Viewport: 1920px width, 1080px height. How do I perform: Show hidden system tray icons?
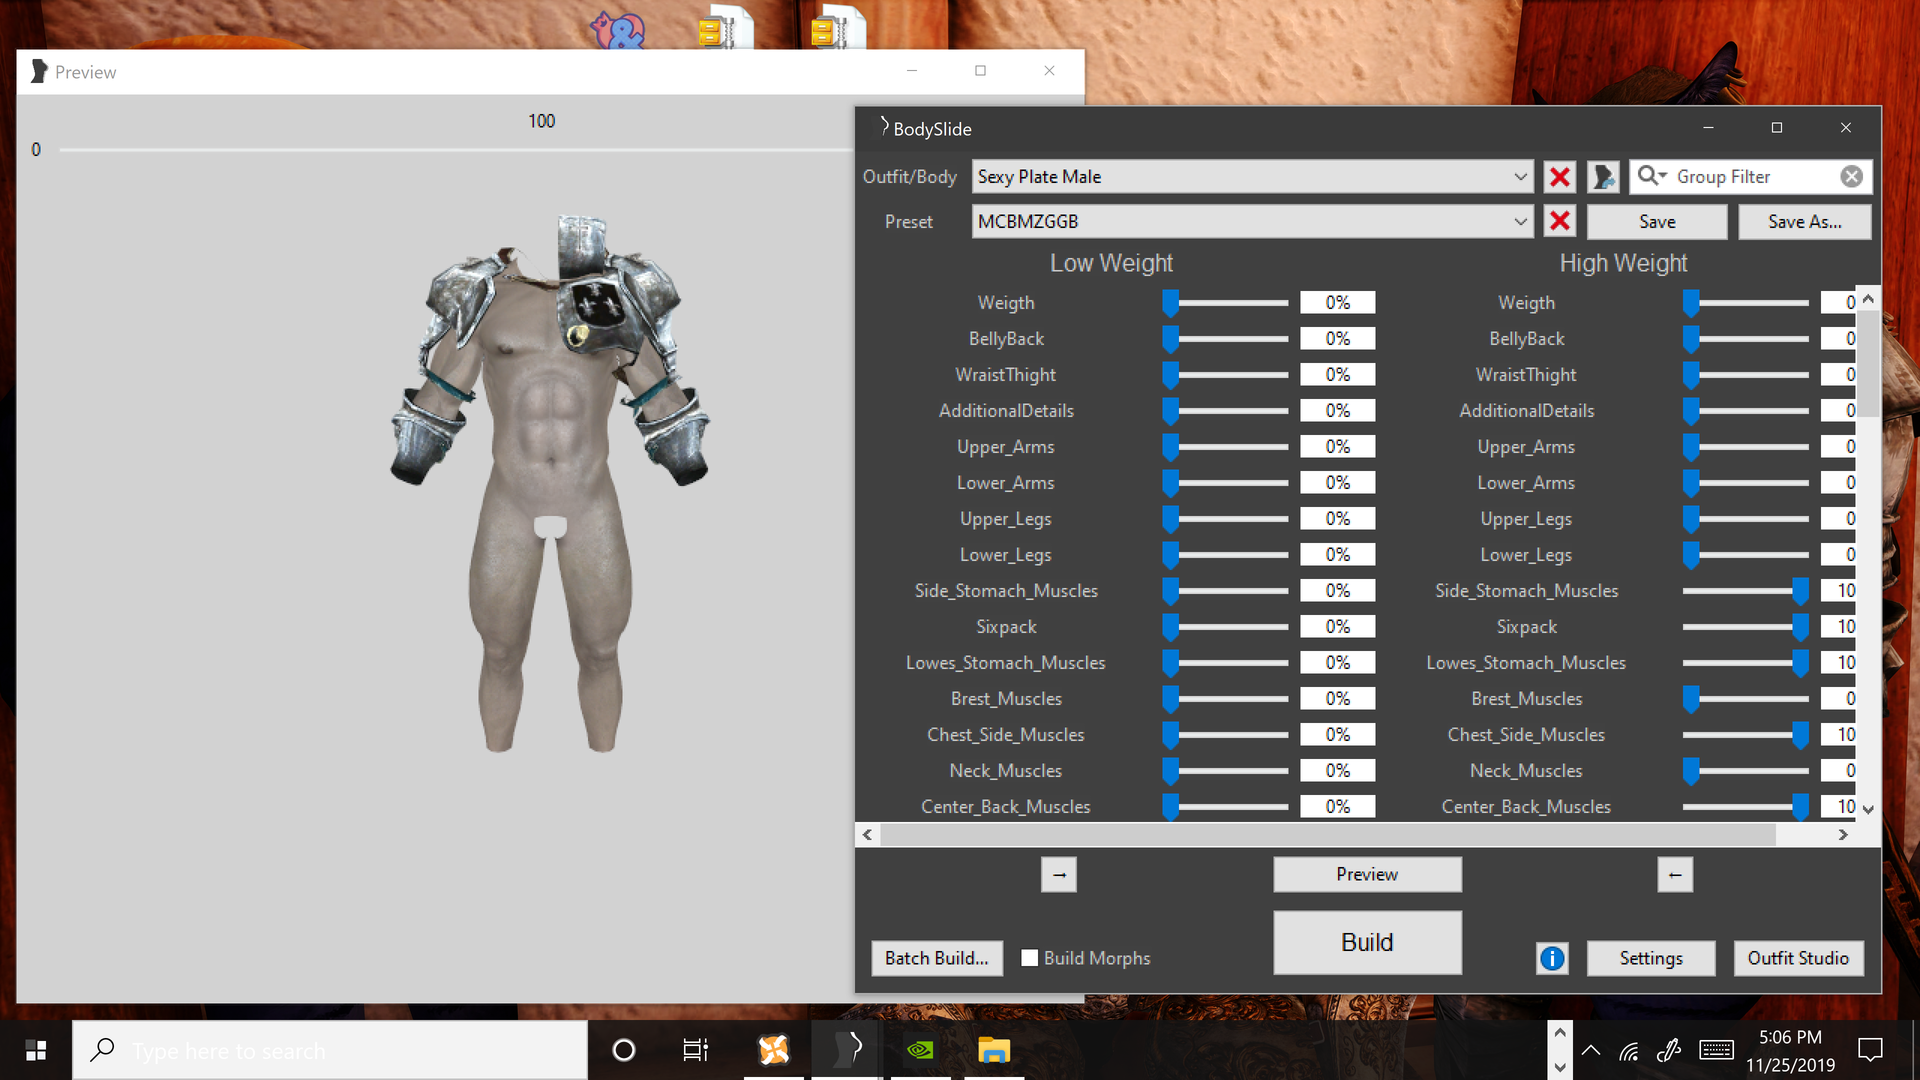[1591, 1050]
